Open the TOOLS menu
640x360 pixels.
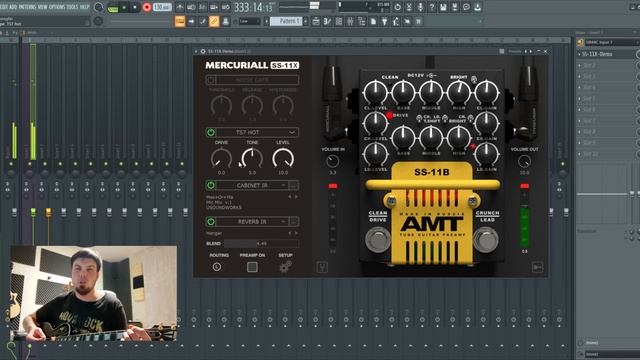click(x=72, y=7)
